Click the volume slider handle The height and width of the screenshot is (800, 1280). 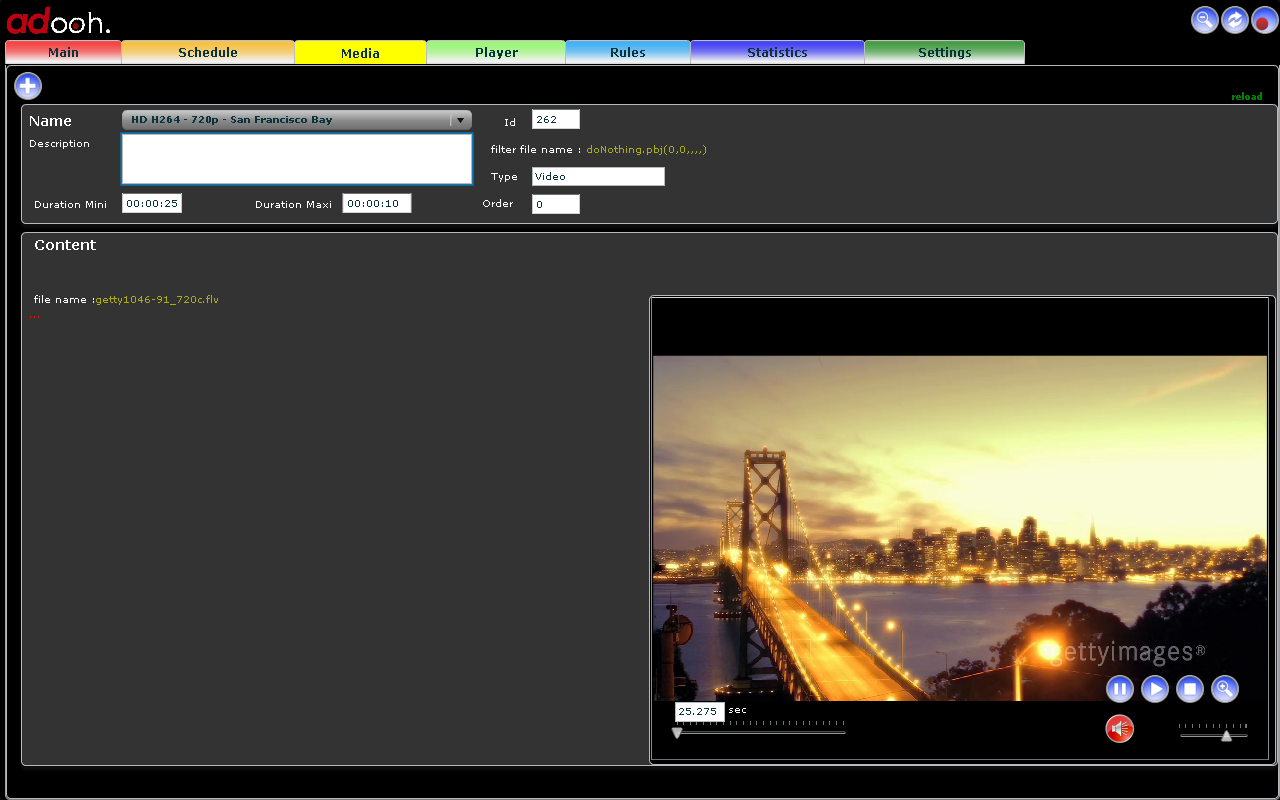point(1226,735)
